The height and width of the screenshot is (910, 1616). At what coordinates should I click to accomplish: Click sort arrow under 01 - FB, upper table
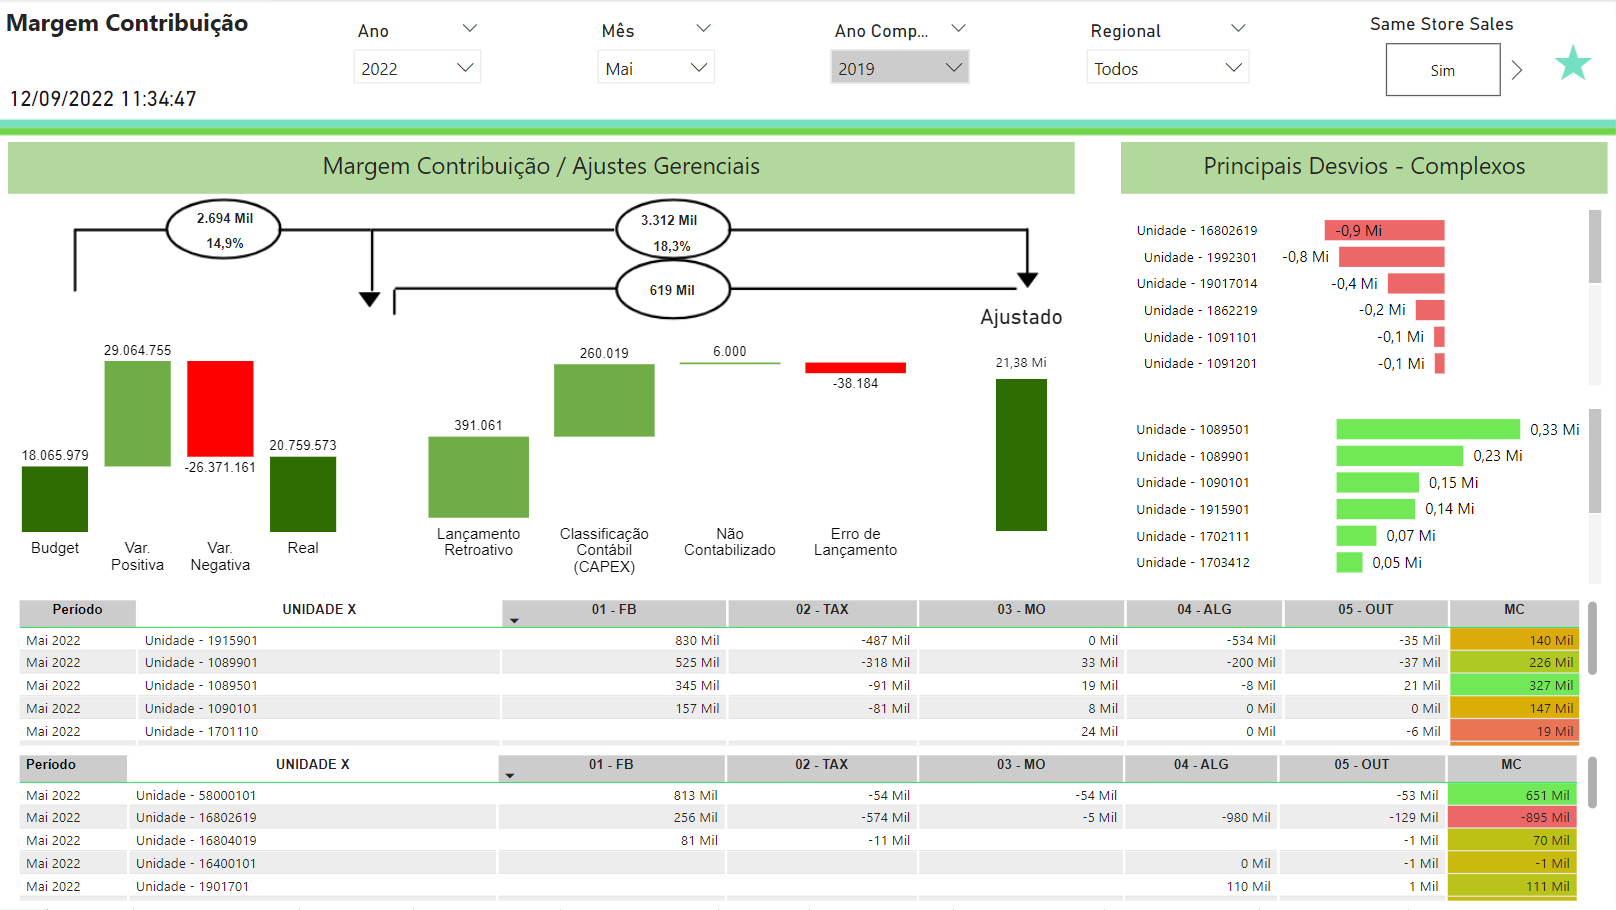(x=514, y=621)
